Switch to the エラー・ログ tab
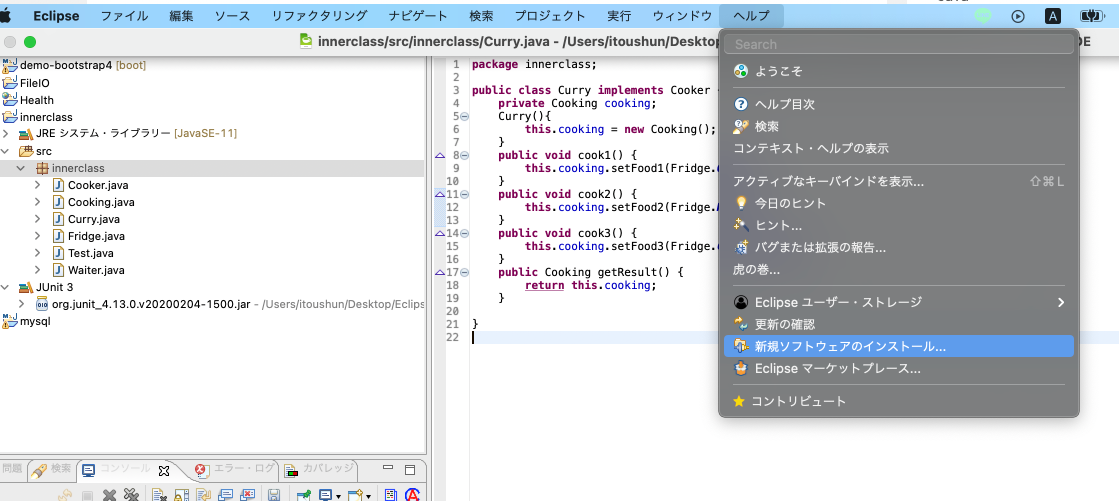This screenshot has height=501, width=1119. coord(234,469)
